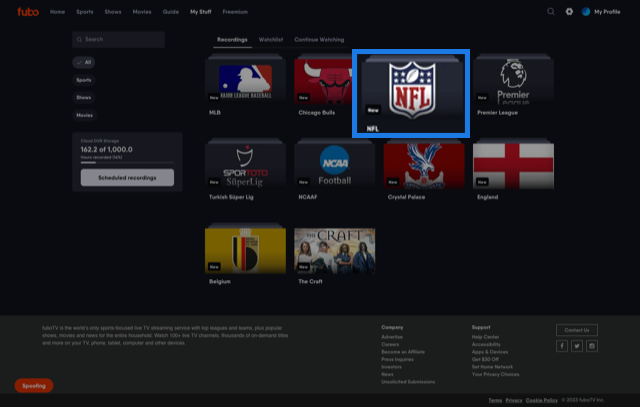The image size is (640, 407).
Task: Click the Contact Us button
Action: [x=577, y=329]
